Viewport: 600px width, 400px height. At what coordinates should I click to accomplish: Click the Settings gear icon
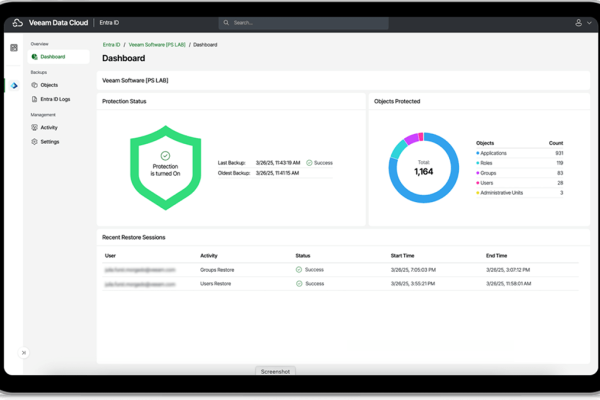[x=34, y=142]
